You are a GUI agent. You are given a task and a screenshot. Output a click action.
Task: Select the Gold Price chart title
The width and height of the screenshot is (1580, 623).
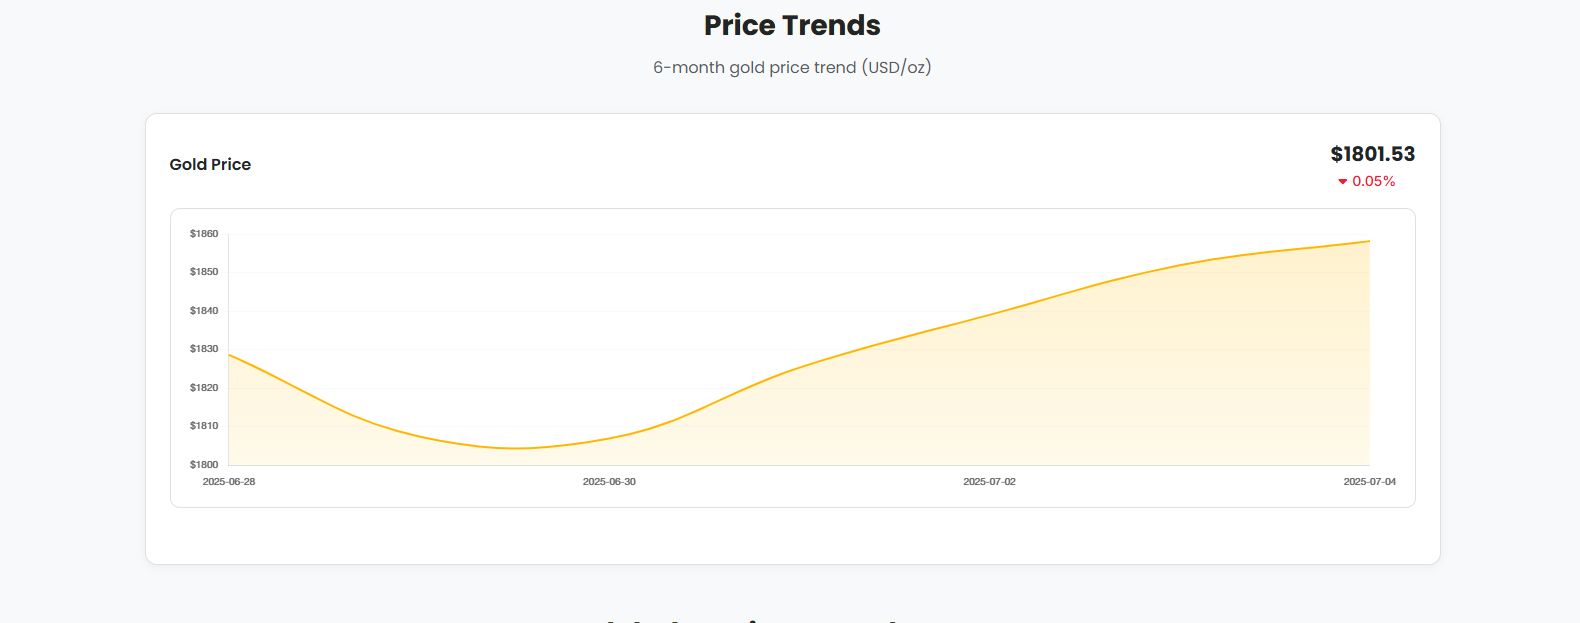tap(210, 164)
